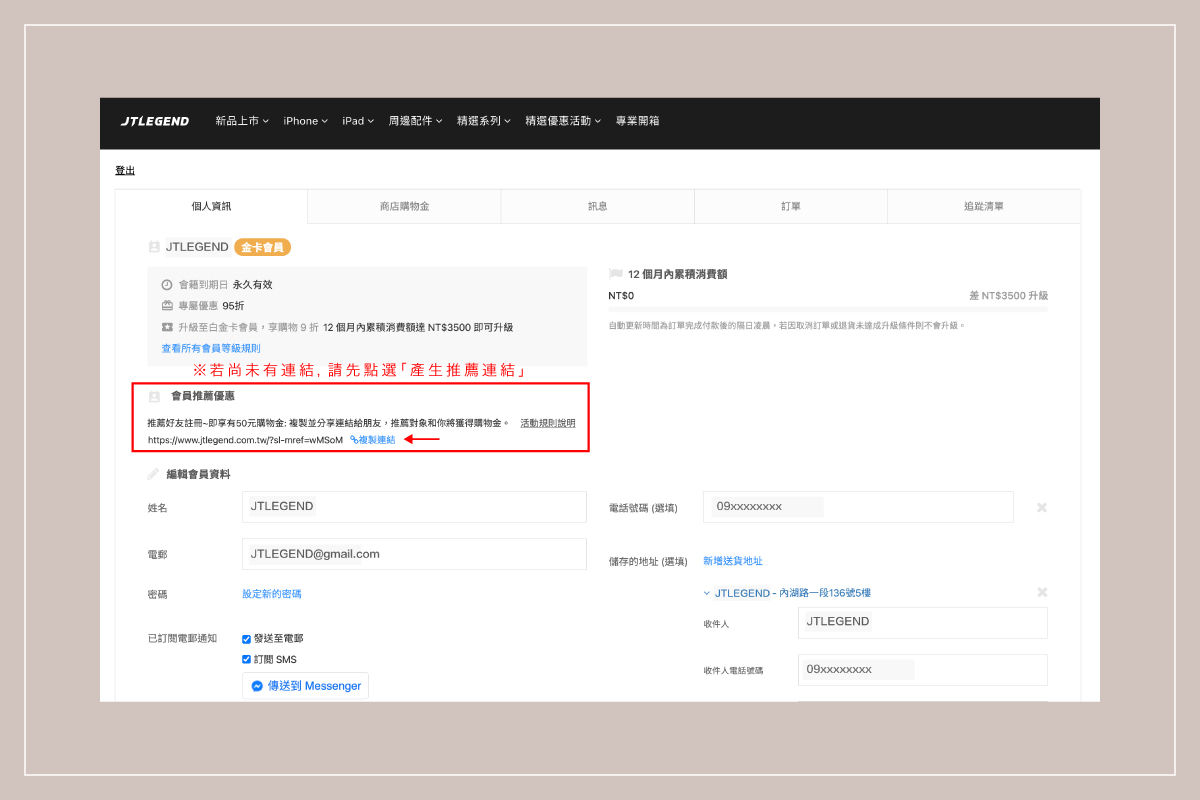This screenshot has width=1200, height=800.
Task: Click the pencil icon next to 編輯會員資料
Action: [x=153, y=474]
